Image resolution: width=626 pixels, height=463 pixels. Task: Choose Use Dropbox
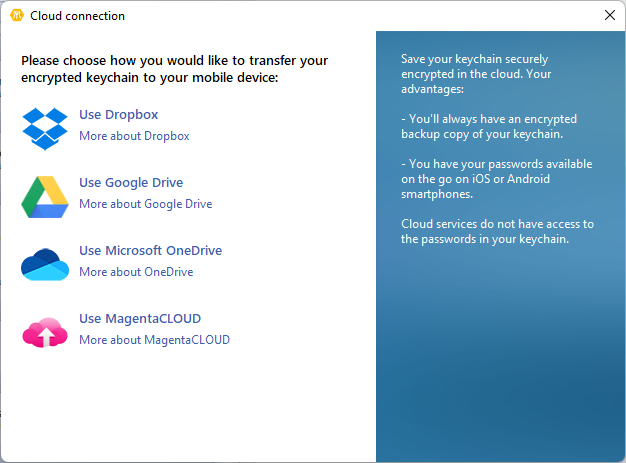pyautogui.click(x=118, y=115)
